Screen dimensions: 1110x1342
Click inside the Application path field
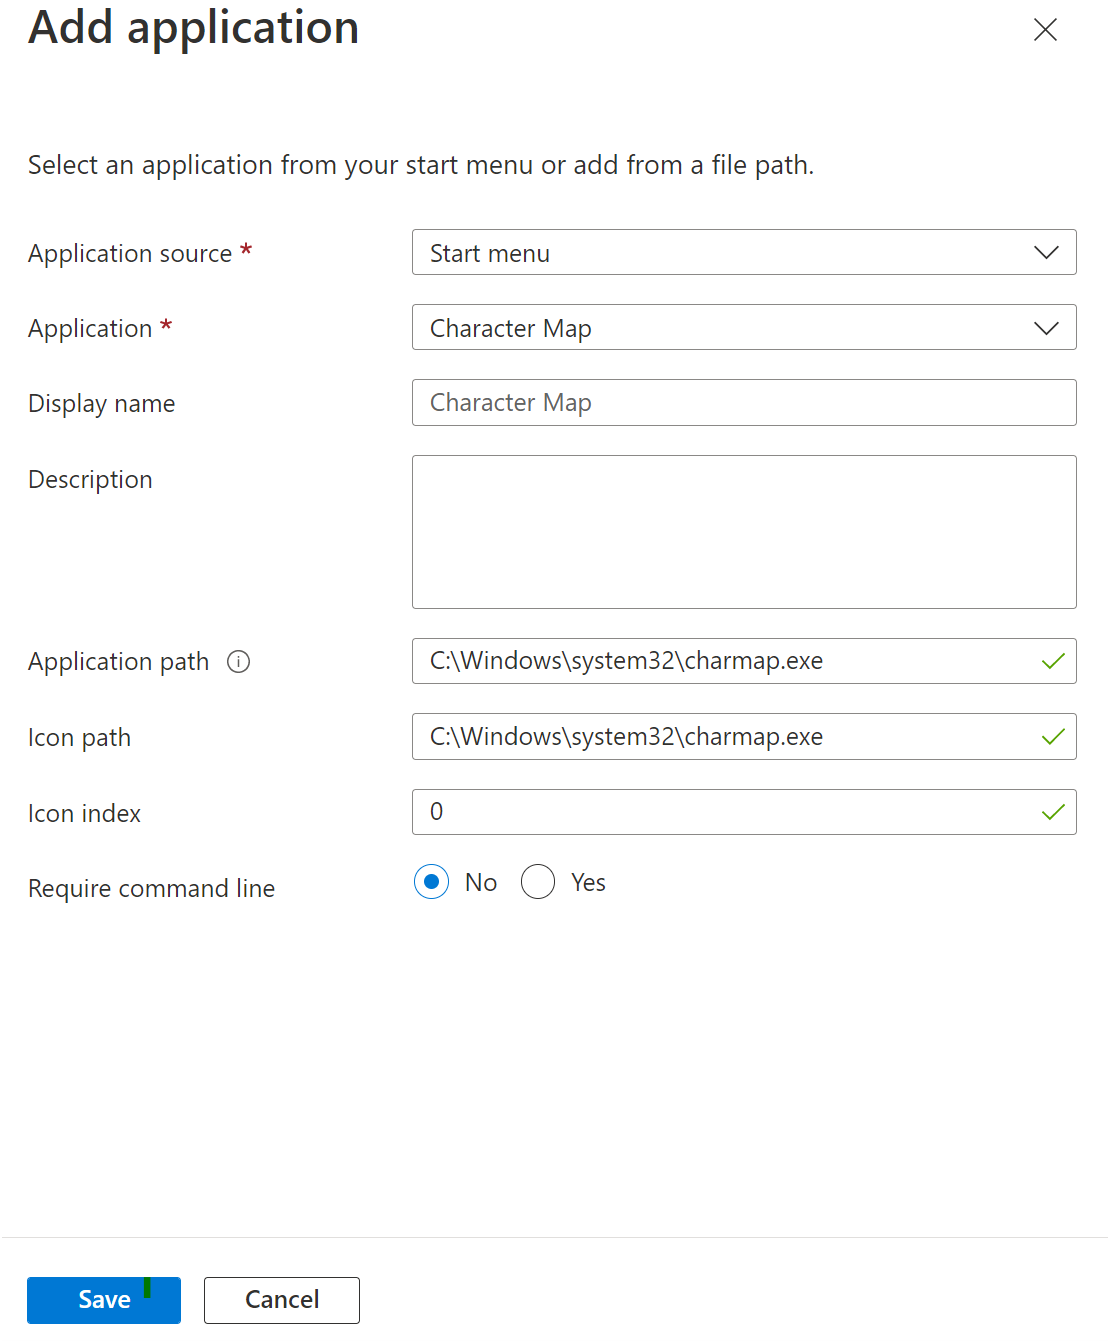720,662
